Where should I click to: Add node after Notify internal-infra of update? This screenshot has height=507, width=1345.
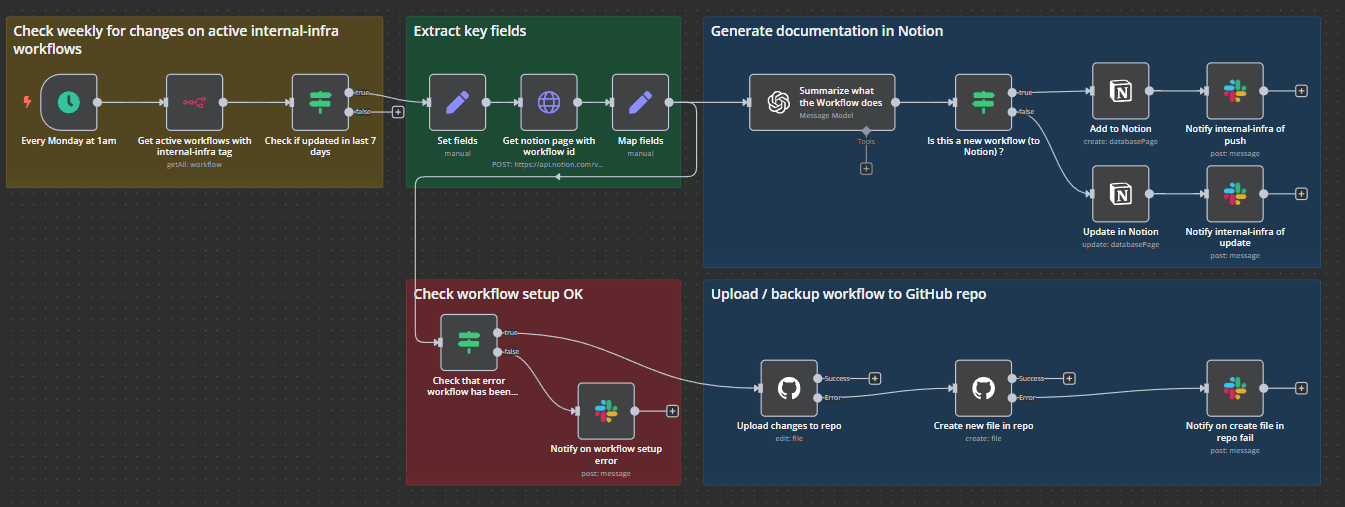1301,194
